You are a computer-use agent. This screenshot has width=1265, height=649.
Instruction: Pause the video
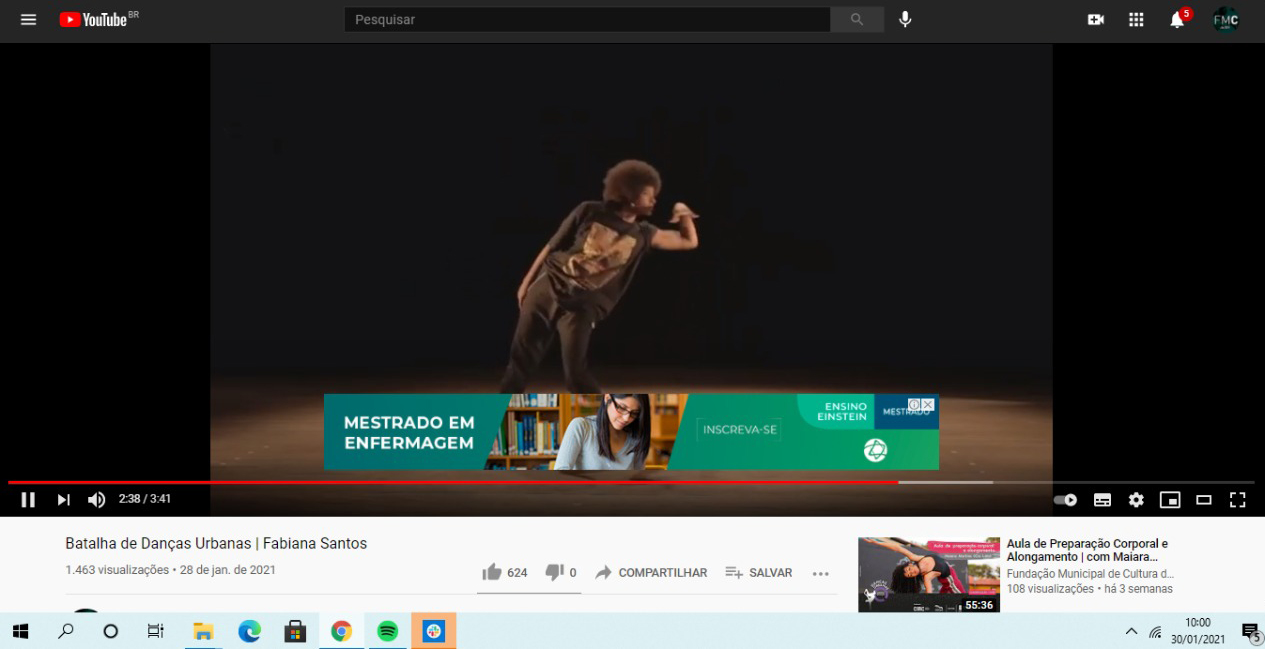click(x=28, y=499)
